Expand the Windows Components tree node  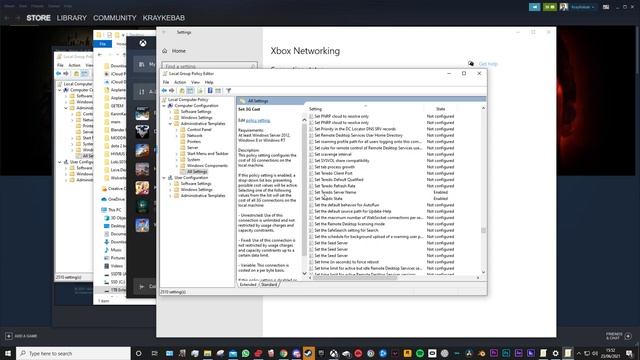[177, 166]
